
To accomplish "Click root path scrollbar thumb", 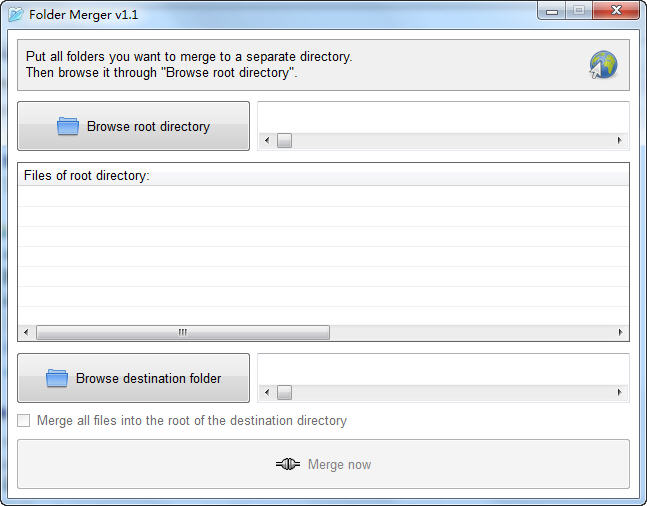I will click(284, 140).
